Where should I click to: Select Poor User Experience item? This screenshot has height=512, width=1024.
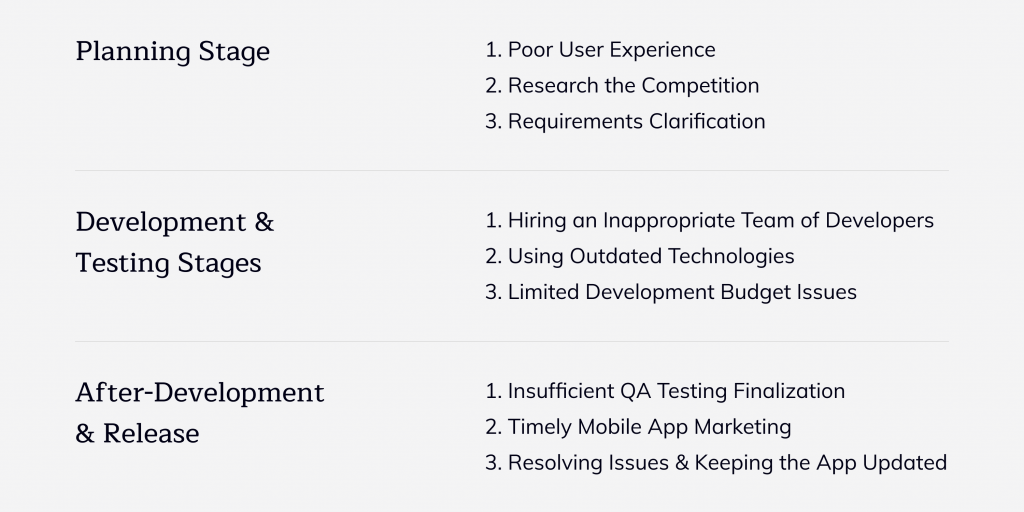point(600,50)
